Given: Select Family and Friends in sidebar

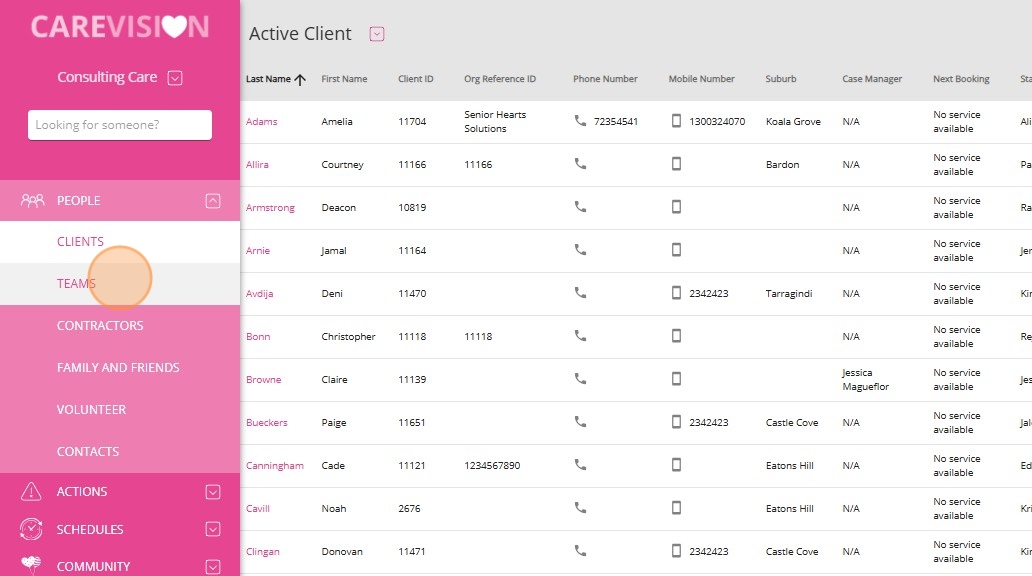Looking at the screenshot, I should (x=118, y=368).
